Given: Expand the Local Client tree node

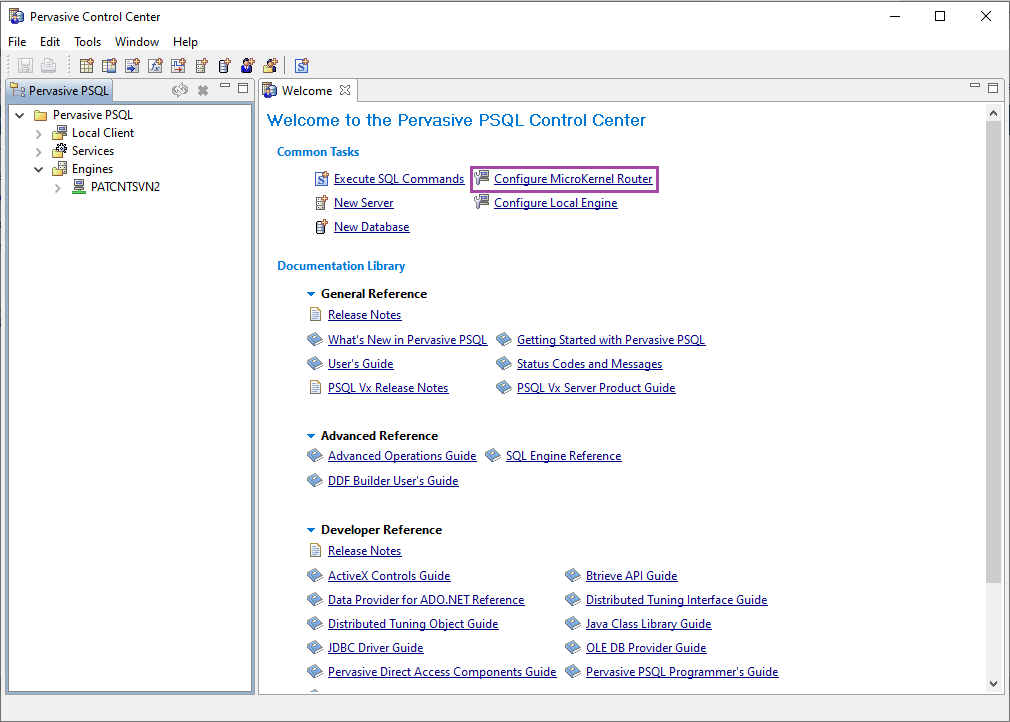Looking at the screenshot, I should [39, 134].
